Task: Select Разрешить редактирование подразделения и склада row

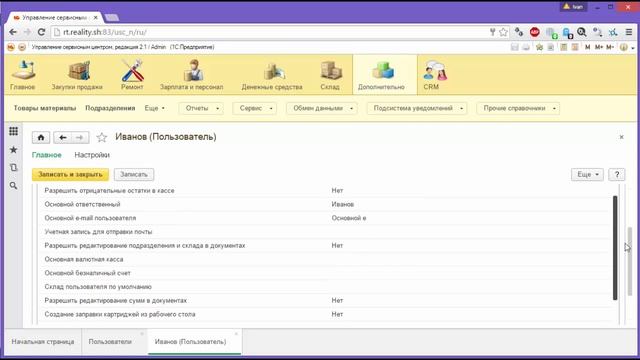Action: (x=328, y=245)
